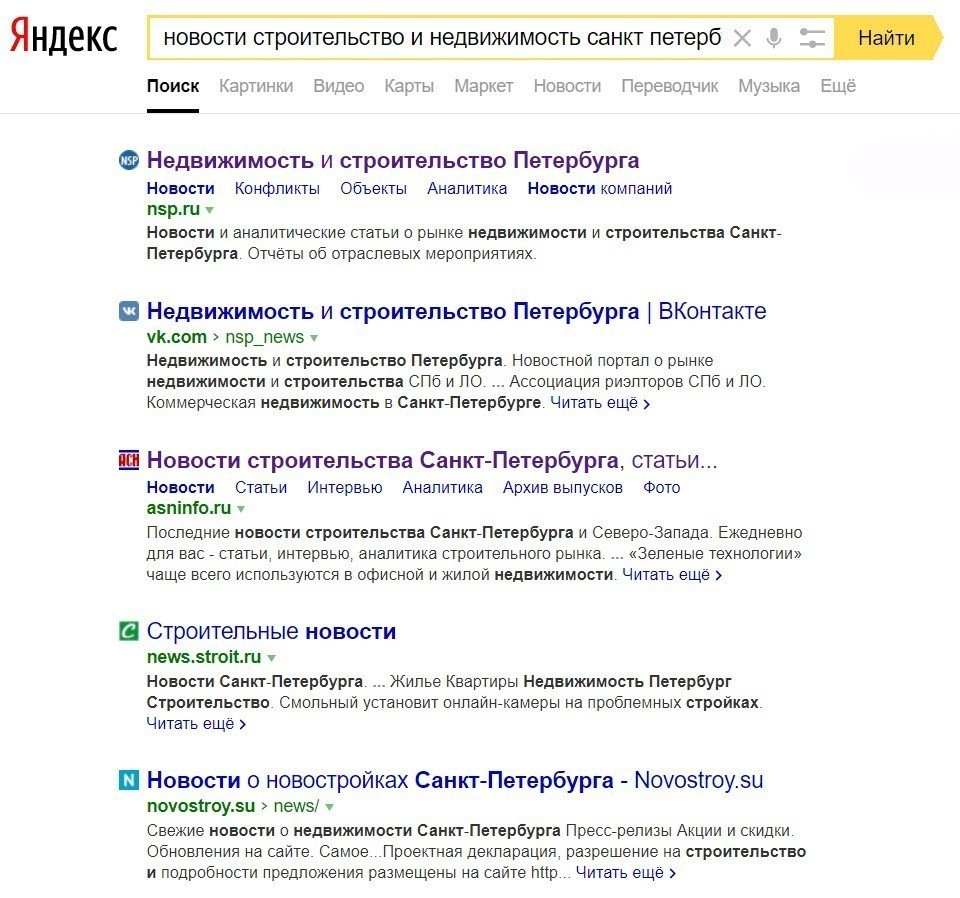Click the АСН asninfo favicon
This screenshot has width=960, height=898.
[129, 460]
